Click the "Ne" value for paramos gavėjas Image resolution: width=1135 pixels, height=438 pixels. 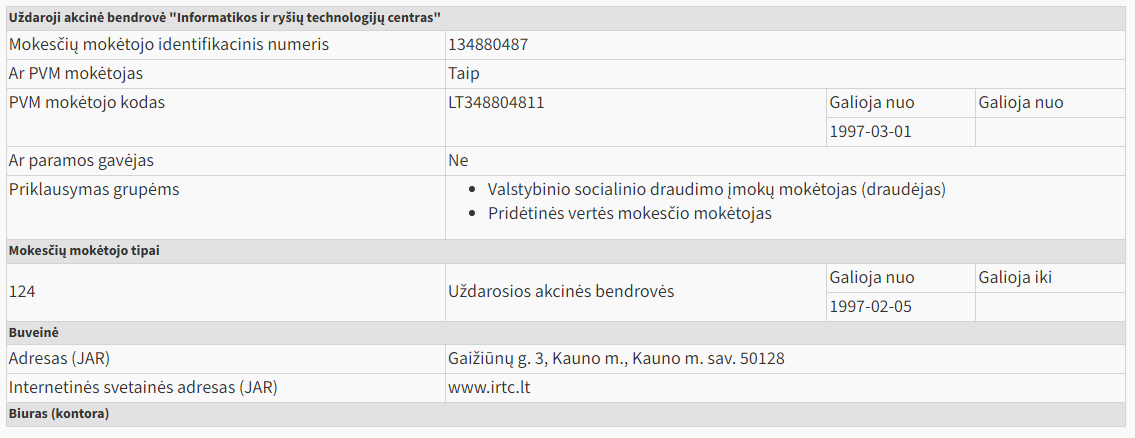click(458, 161)
